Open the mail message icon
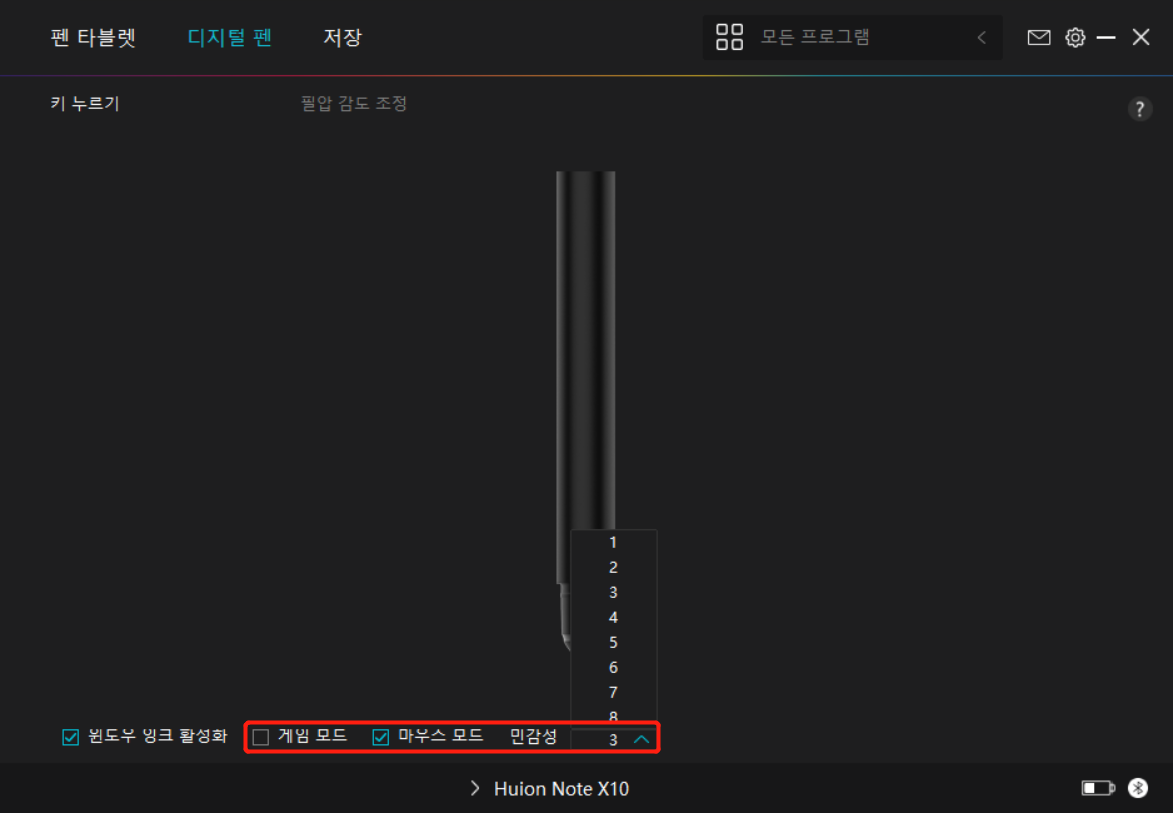The image size is (1173, 813). tap(1038, 37)
